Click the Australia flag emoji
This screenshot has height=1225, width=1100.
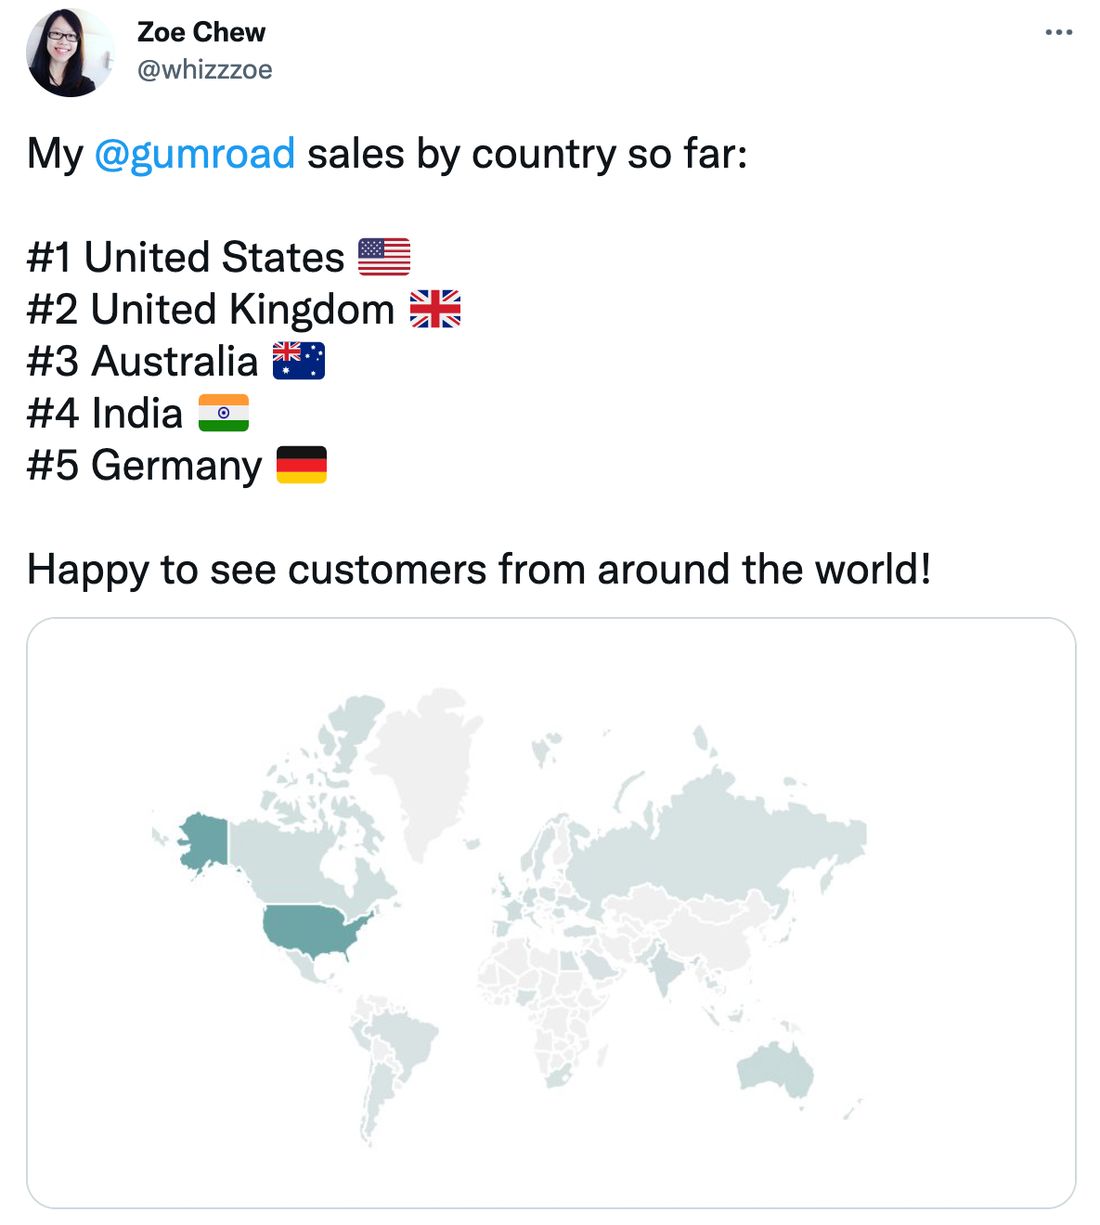(x=298, y=361)
